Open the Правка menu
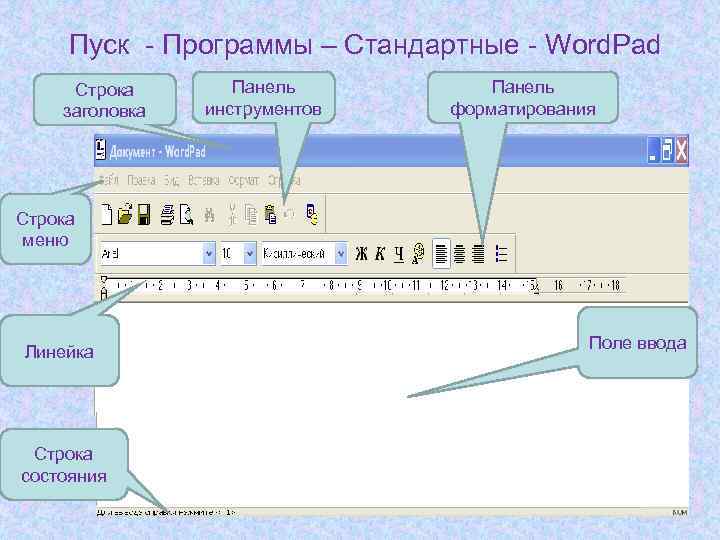The image size is (720, 540). click(x=141, y=180)
